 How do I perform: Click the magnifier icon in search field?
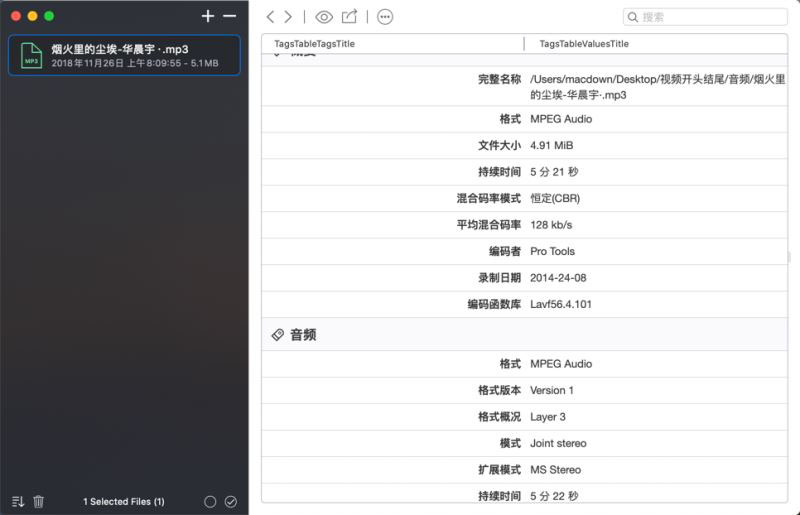pos(633,17)
